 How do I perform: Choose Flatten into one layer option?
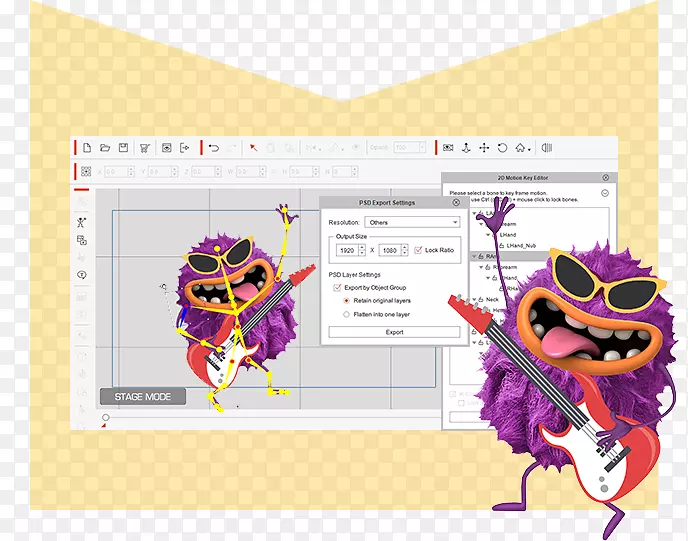tap(347, 314)
